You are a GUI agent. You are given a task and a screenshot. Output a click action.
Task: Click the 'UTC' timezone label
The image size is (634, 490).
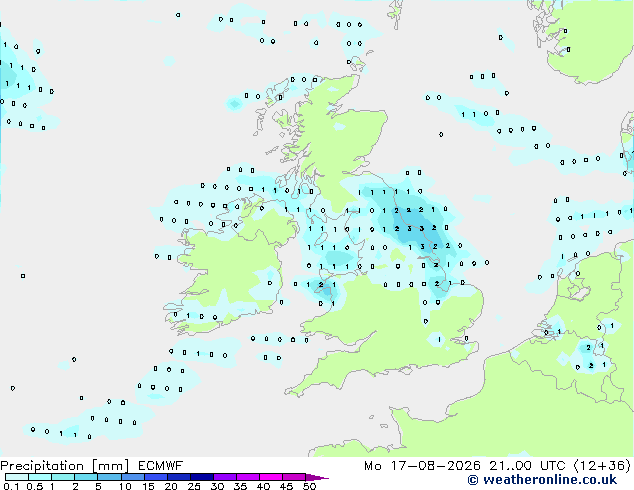pyautogui.click(x=553, y=466)
